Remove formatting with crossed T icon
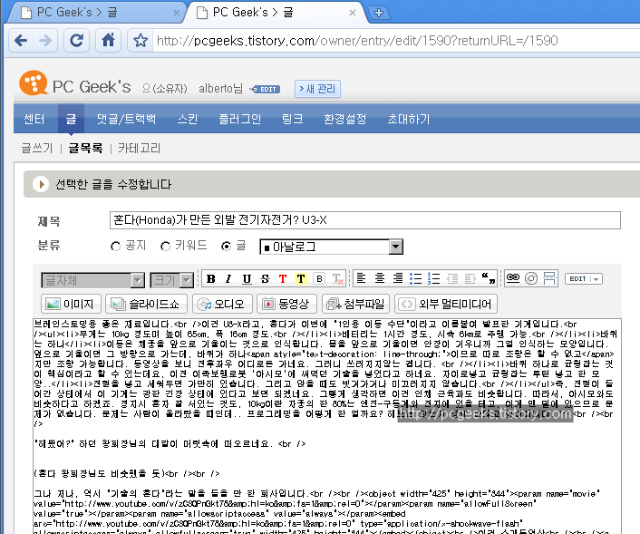The height and width of the screenshot is (534, 640). (338, 279)
